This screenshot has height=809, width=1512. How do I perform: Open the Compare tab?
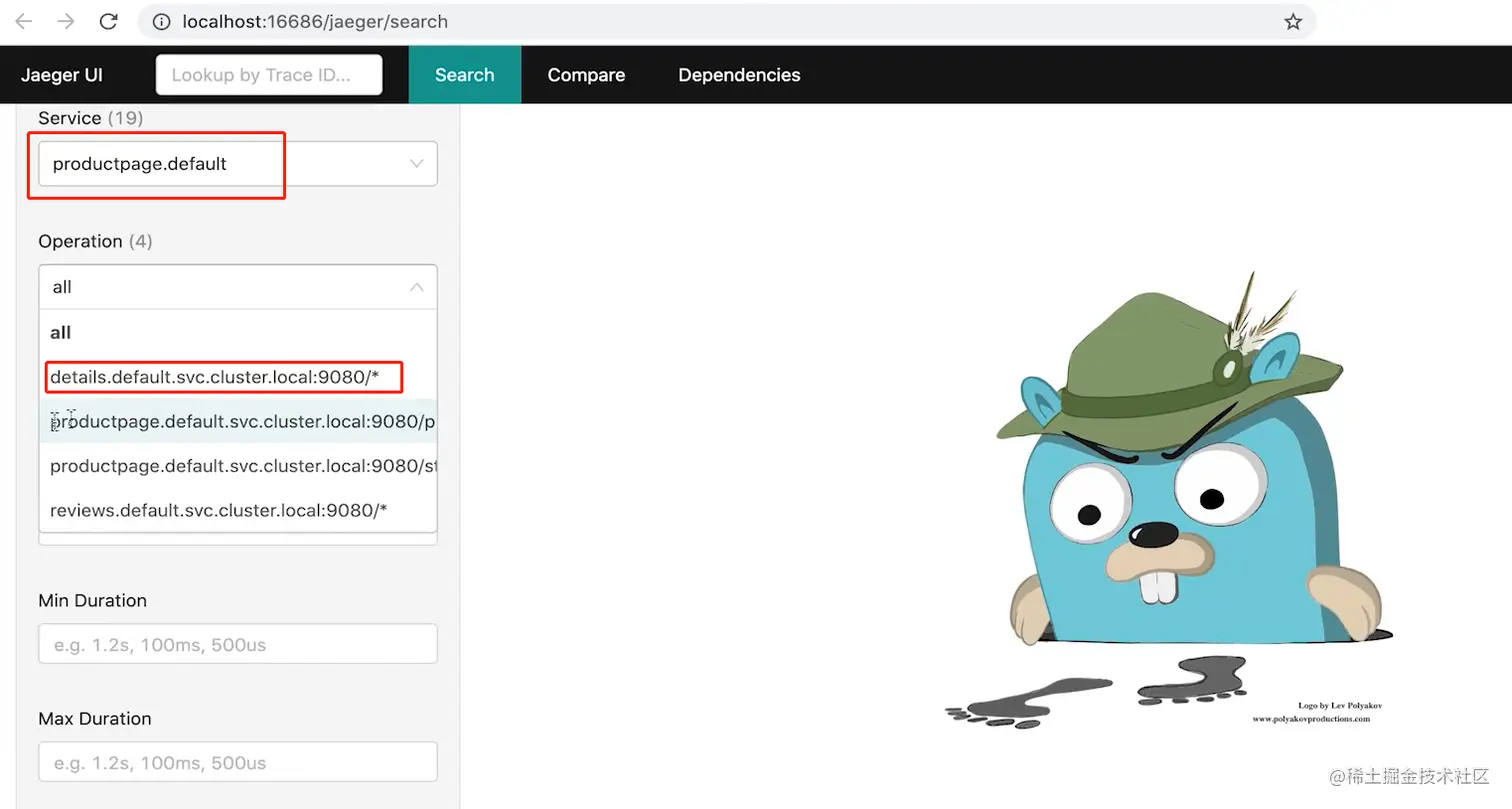(x=586, y=75)
